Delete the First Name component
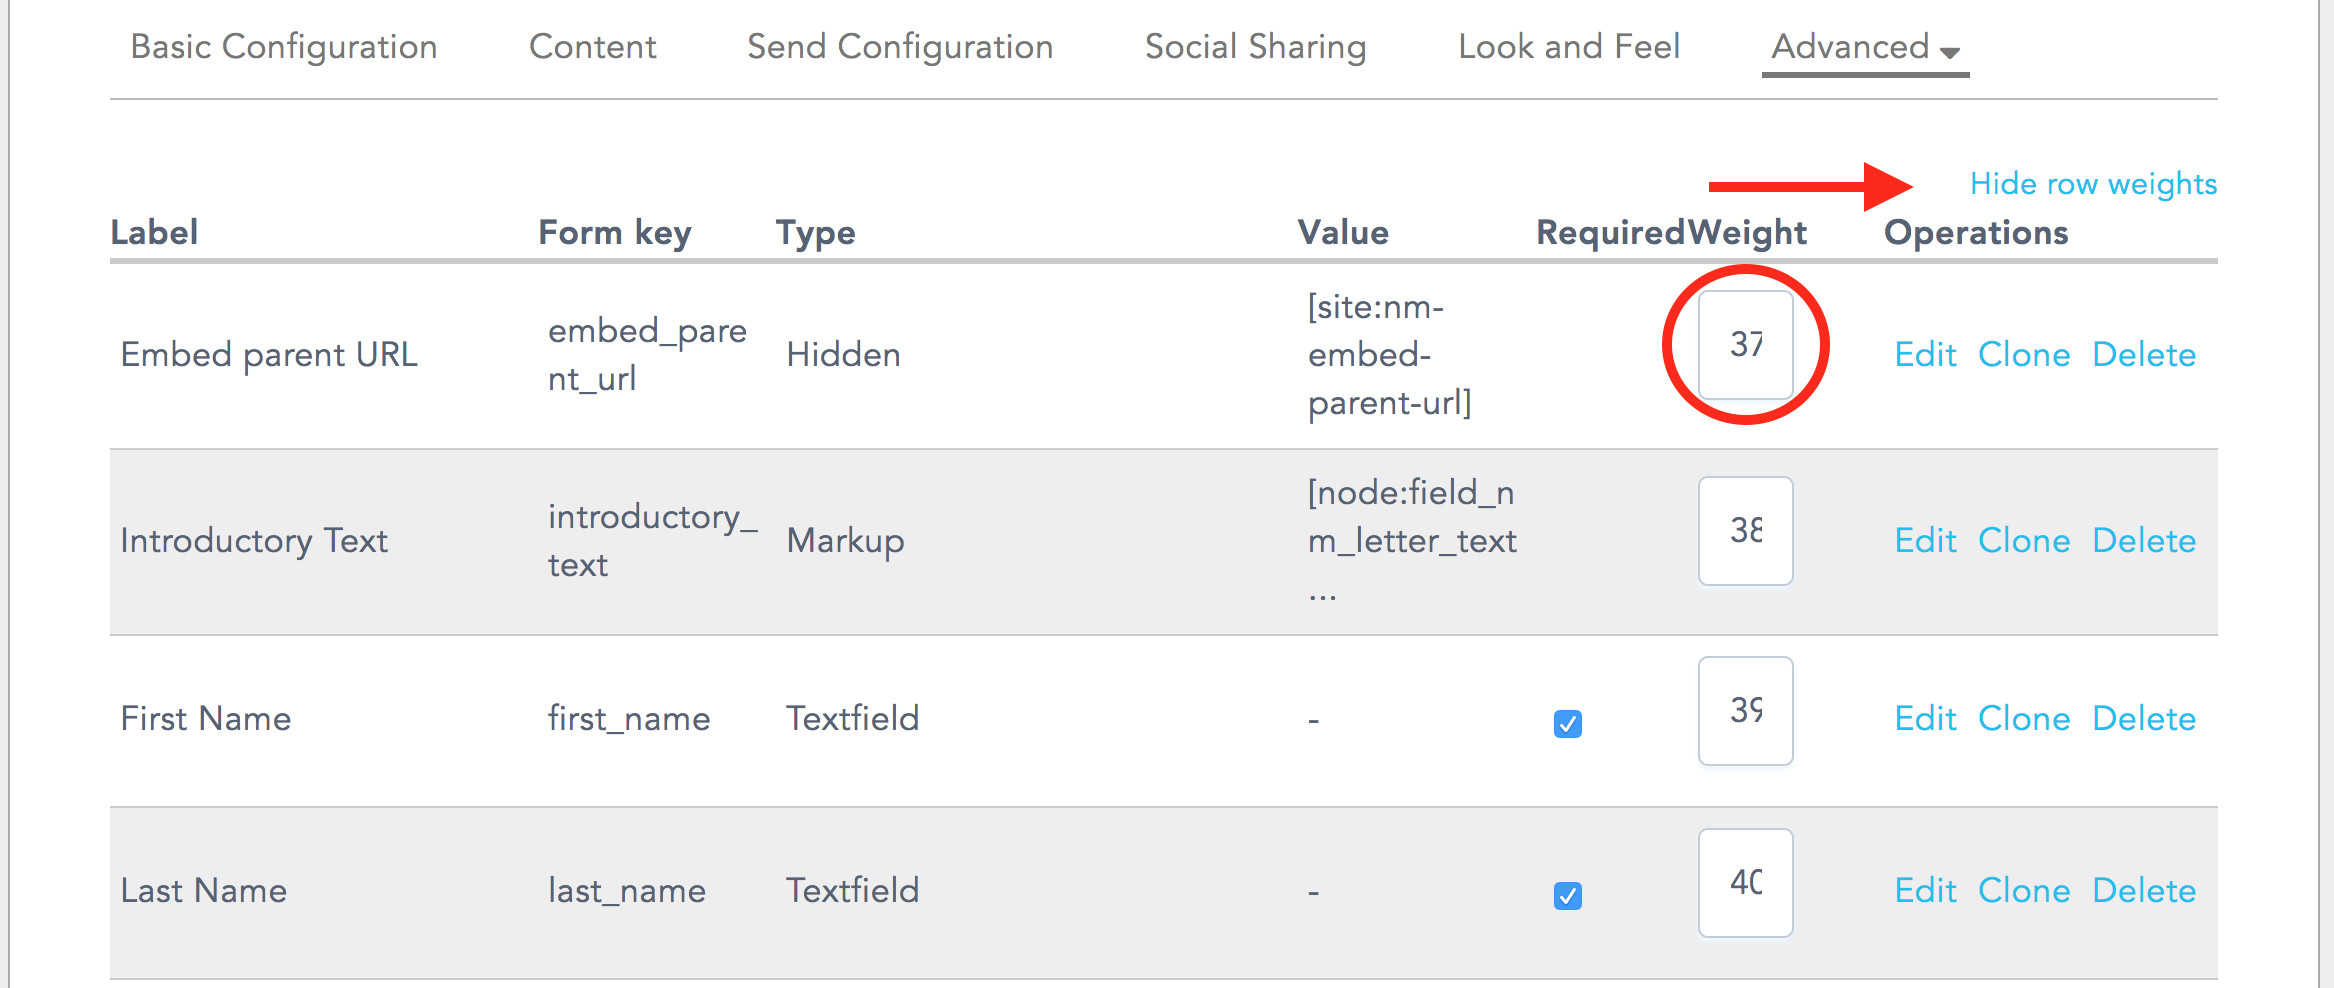This screenshot has width=2334, height=988. pyautogui.click(x=2144, y=718)
